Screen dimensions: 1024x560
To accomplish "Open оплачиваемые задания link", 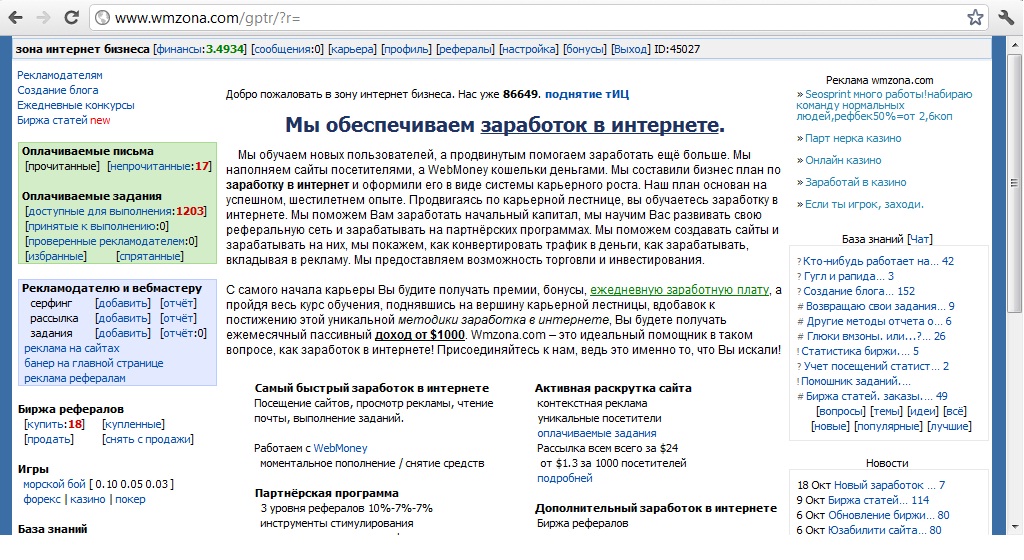I will pos(596,433).
